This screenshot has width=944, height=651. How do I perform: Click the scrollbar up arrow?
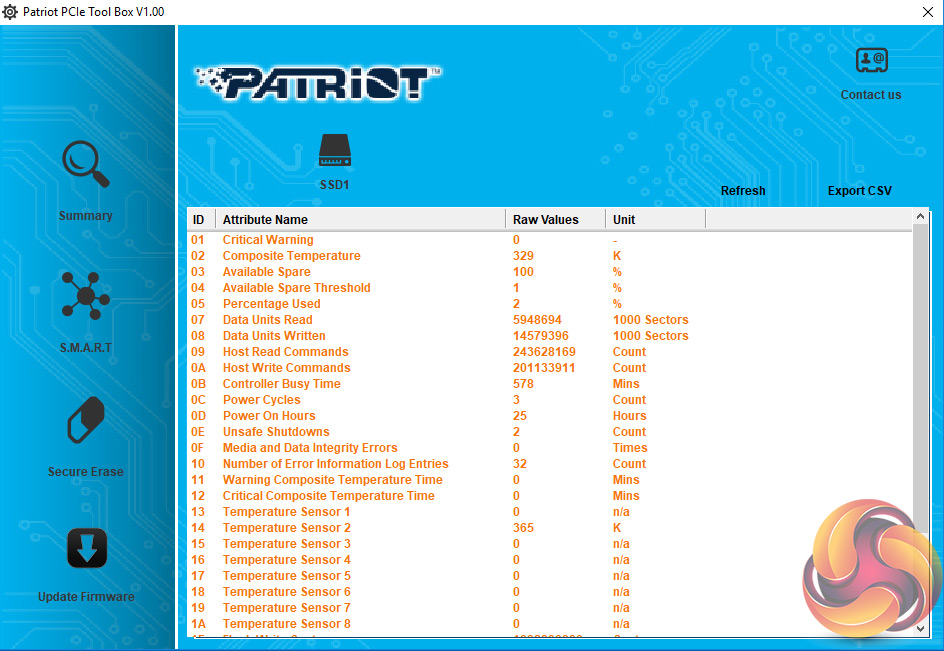pyautogui.click(x=920, y=216)
